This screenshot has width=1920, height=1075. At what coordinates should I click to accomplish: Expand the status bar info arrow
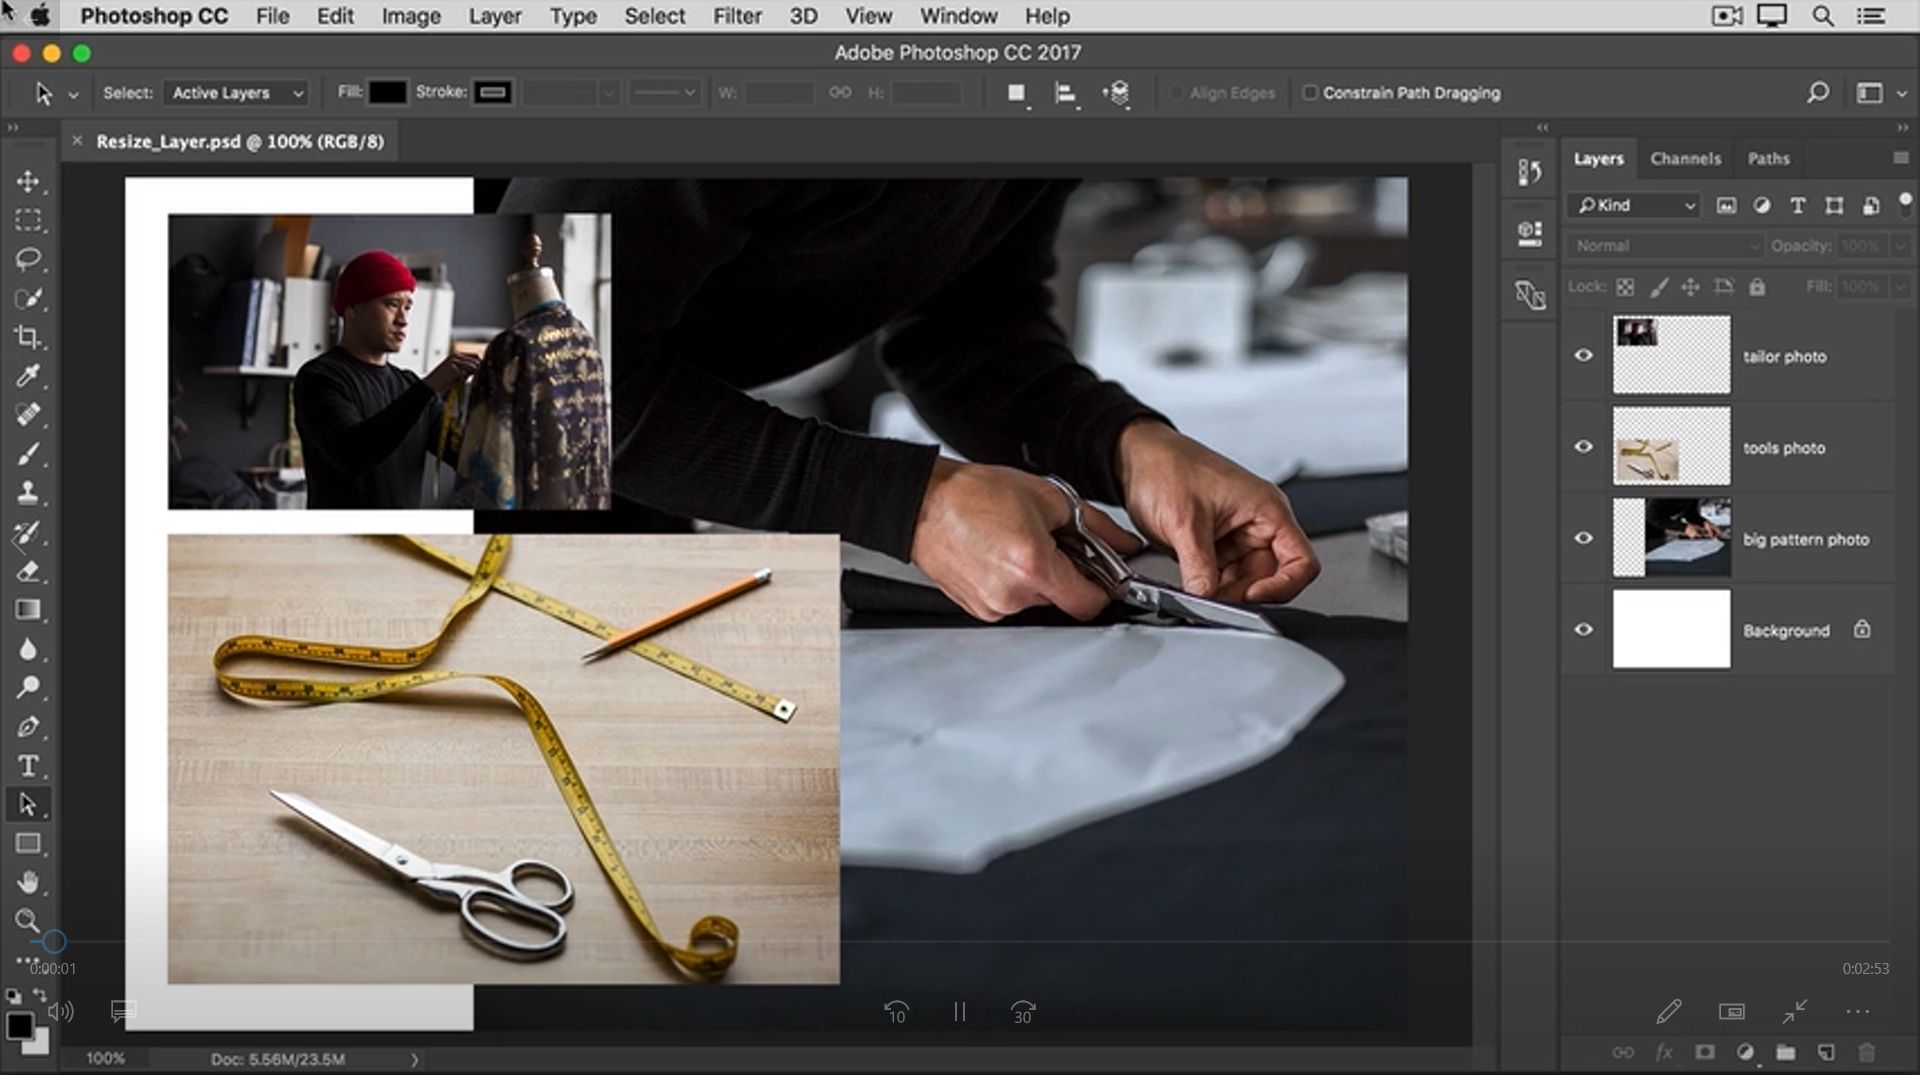click(414, 1059)
